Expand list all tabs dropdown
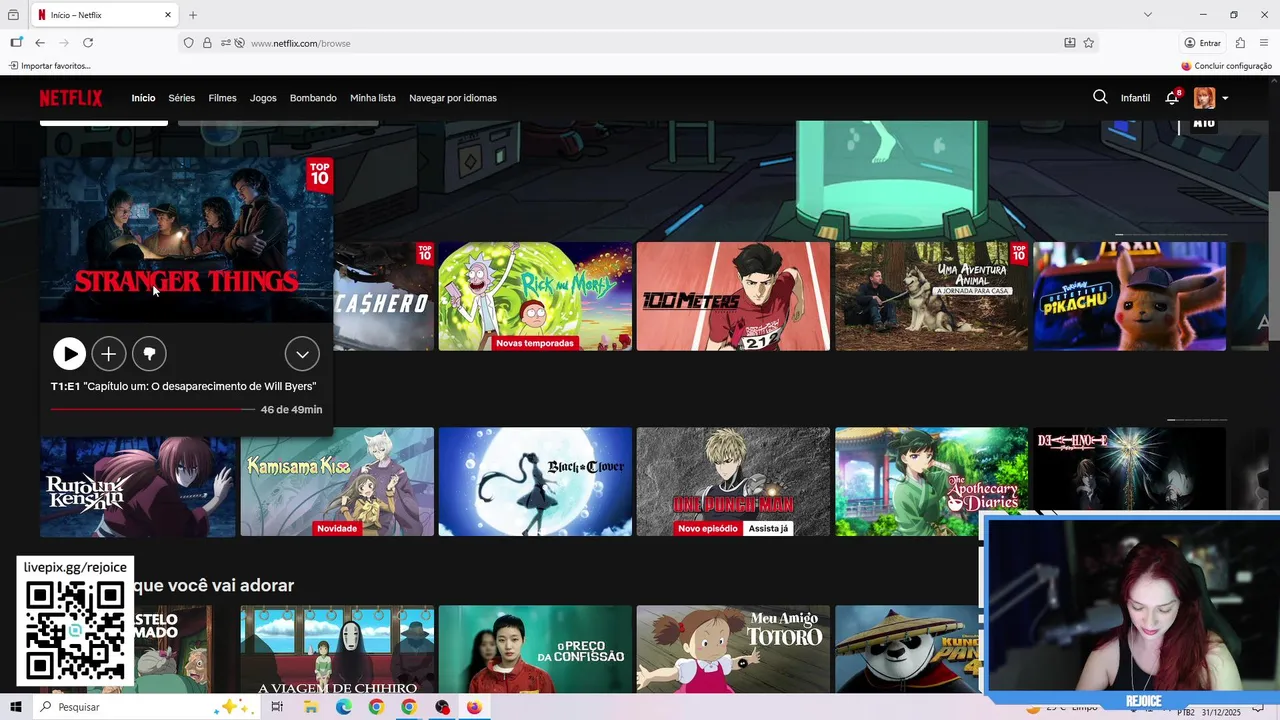This screenshot has height=720, width=1280. point(1148,15)
